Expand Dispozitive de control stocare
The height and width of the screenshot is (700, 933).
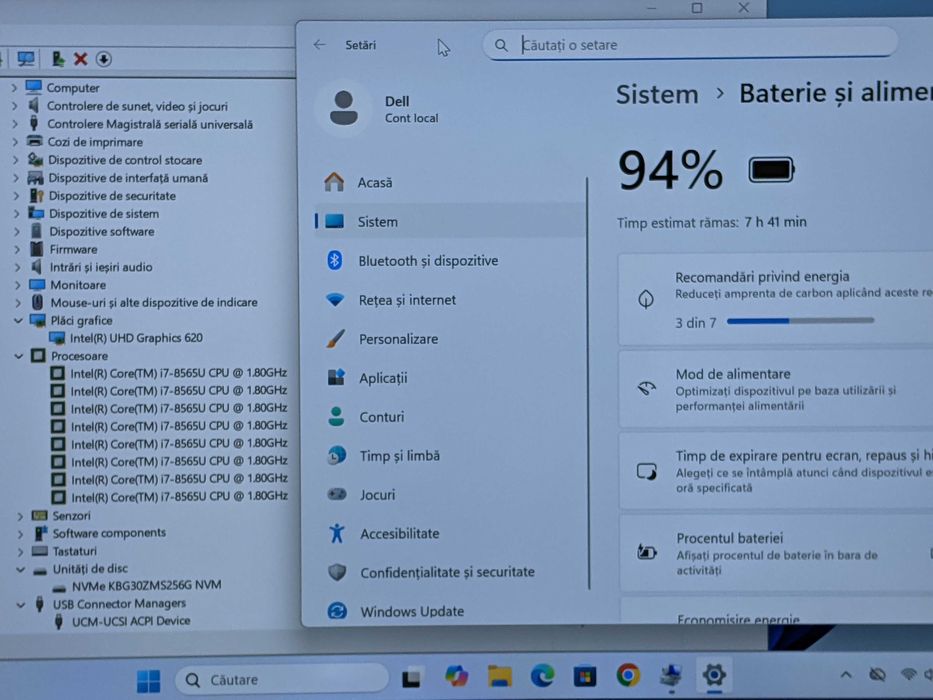point(15,160)
